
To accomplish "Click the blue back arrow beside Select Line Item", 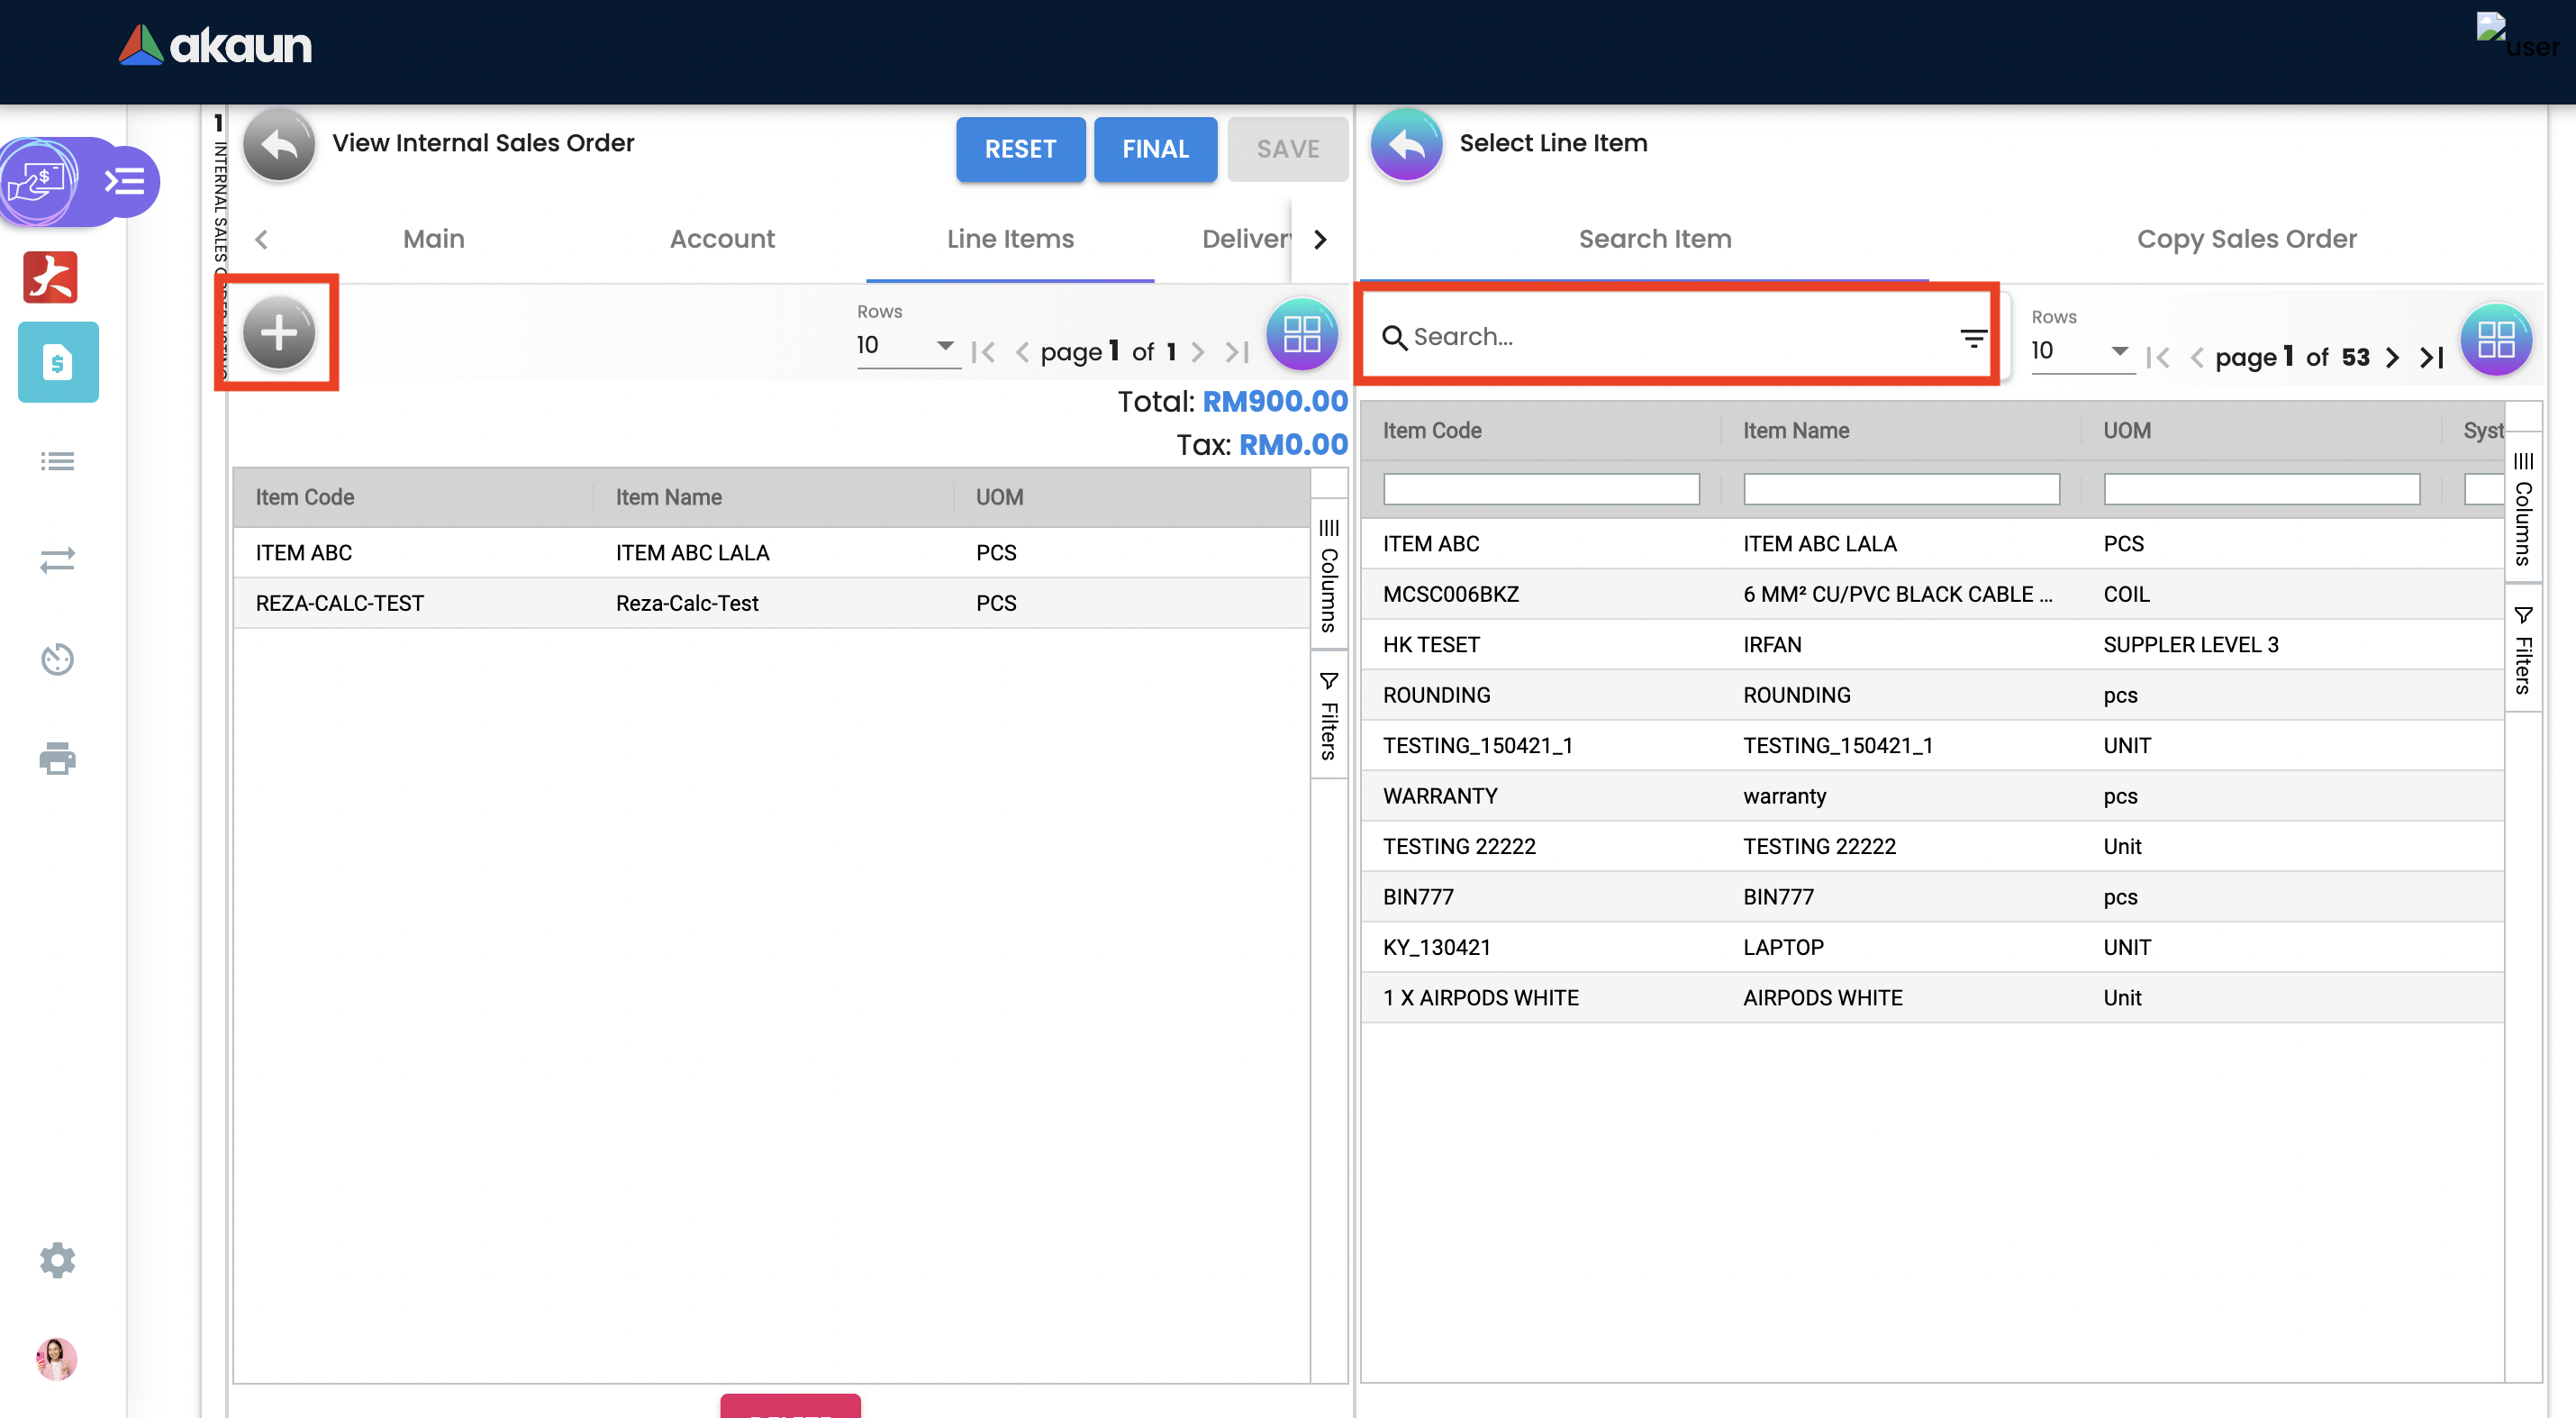I will [x=1406, y=146].
